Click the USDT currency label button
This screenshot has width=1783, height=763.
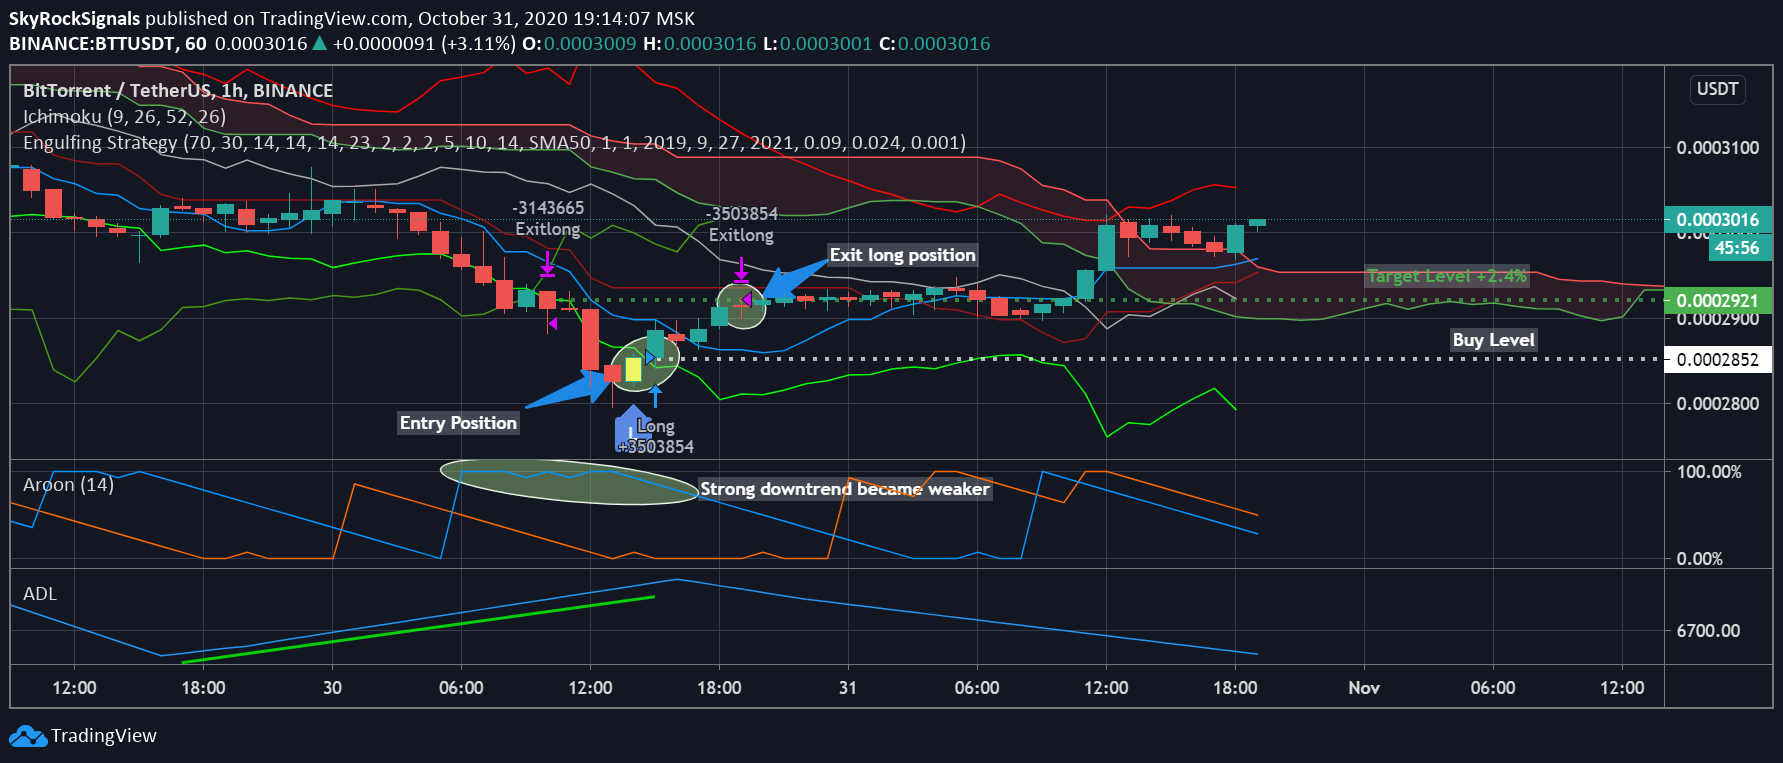[x=1717, y=89]
